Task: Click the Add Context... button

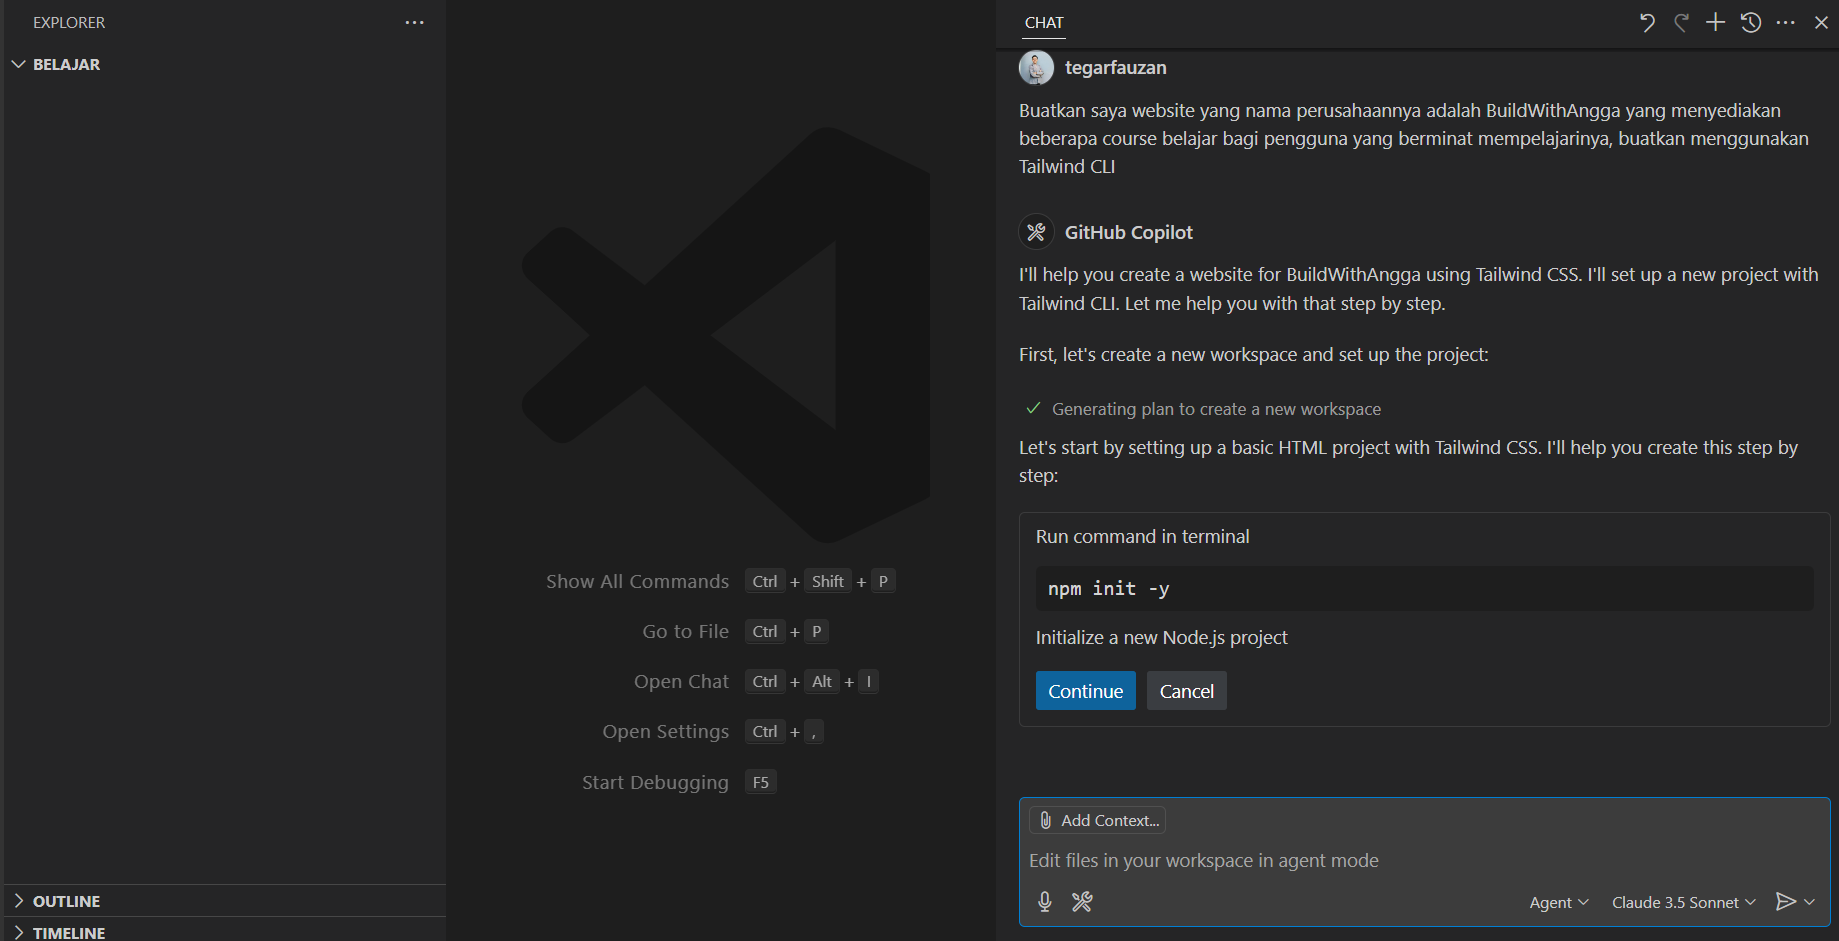Action: pos(1097,820)
